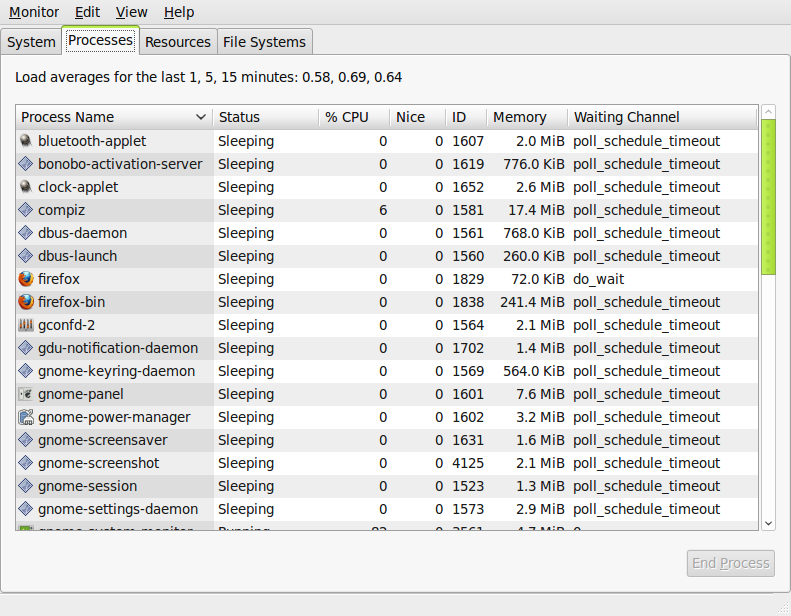Select the firefox-bin process name
This screenshot has height=616, width=791.
pos(72,302)
